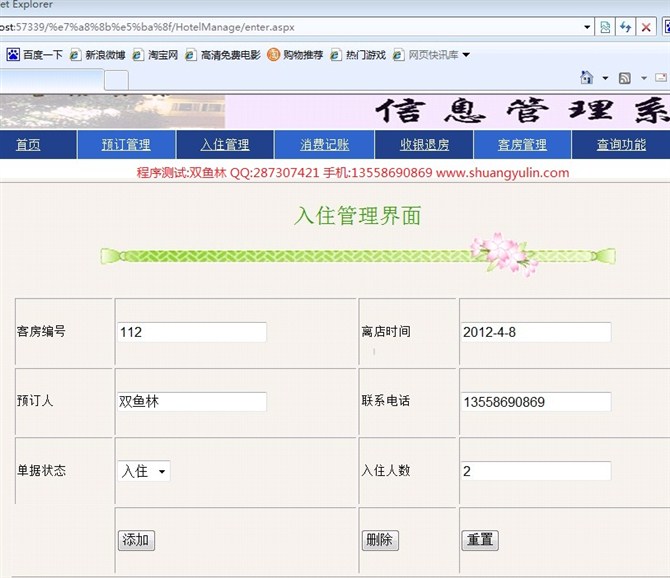Open the 百度一下 bookmark
Image resolution: width=670 pixels, height=578 pixels.
pos(34,55)
